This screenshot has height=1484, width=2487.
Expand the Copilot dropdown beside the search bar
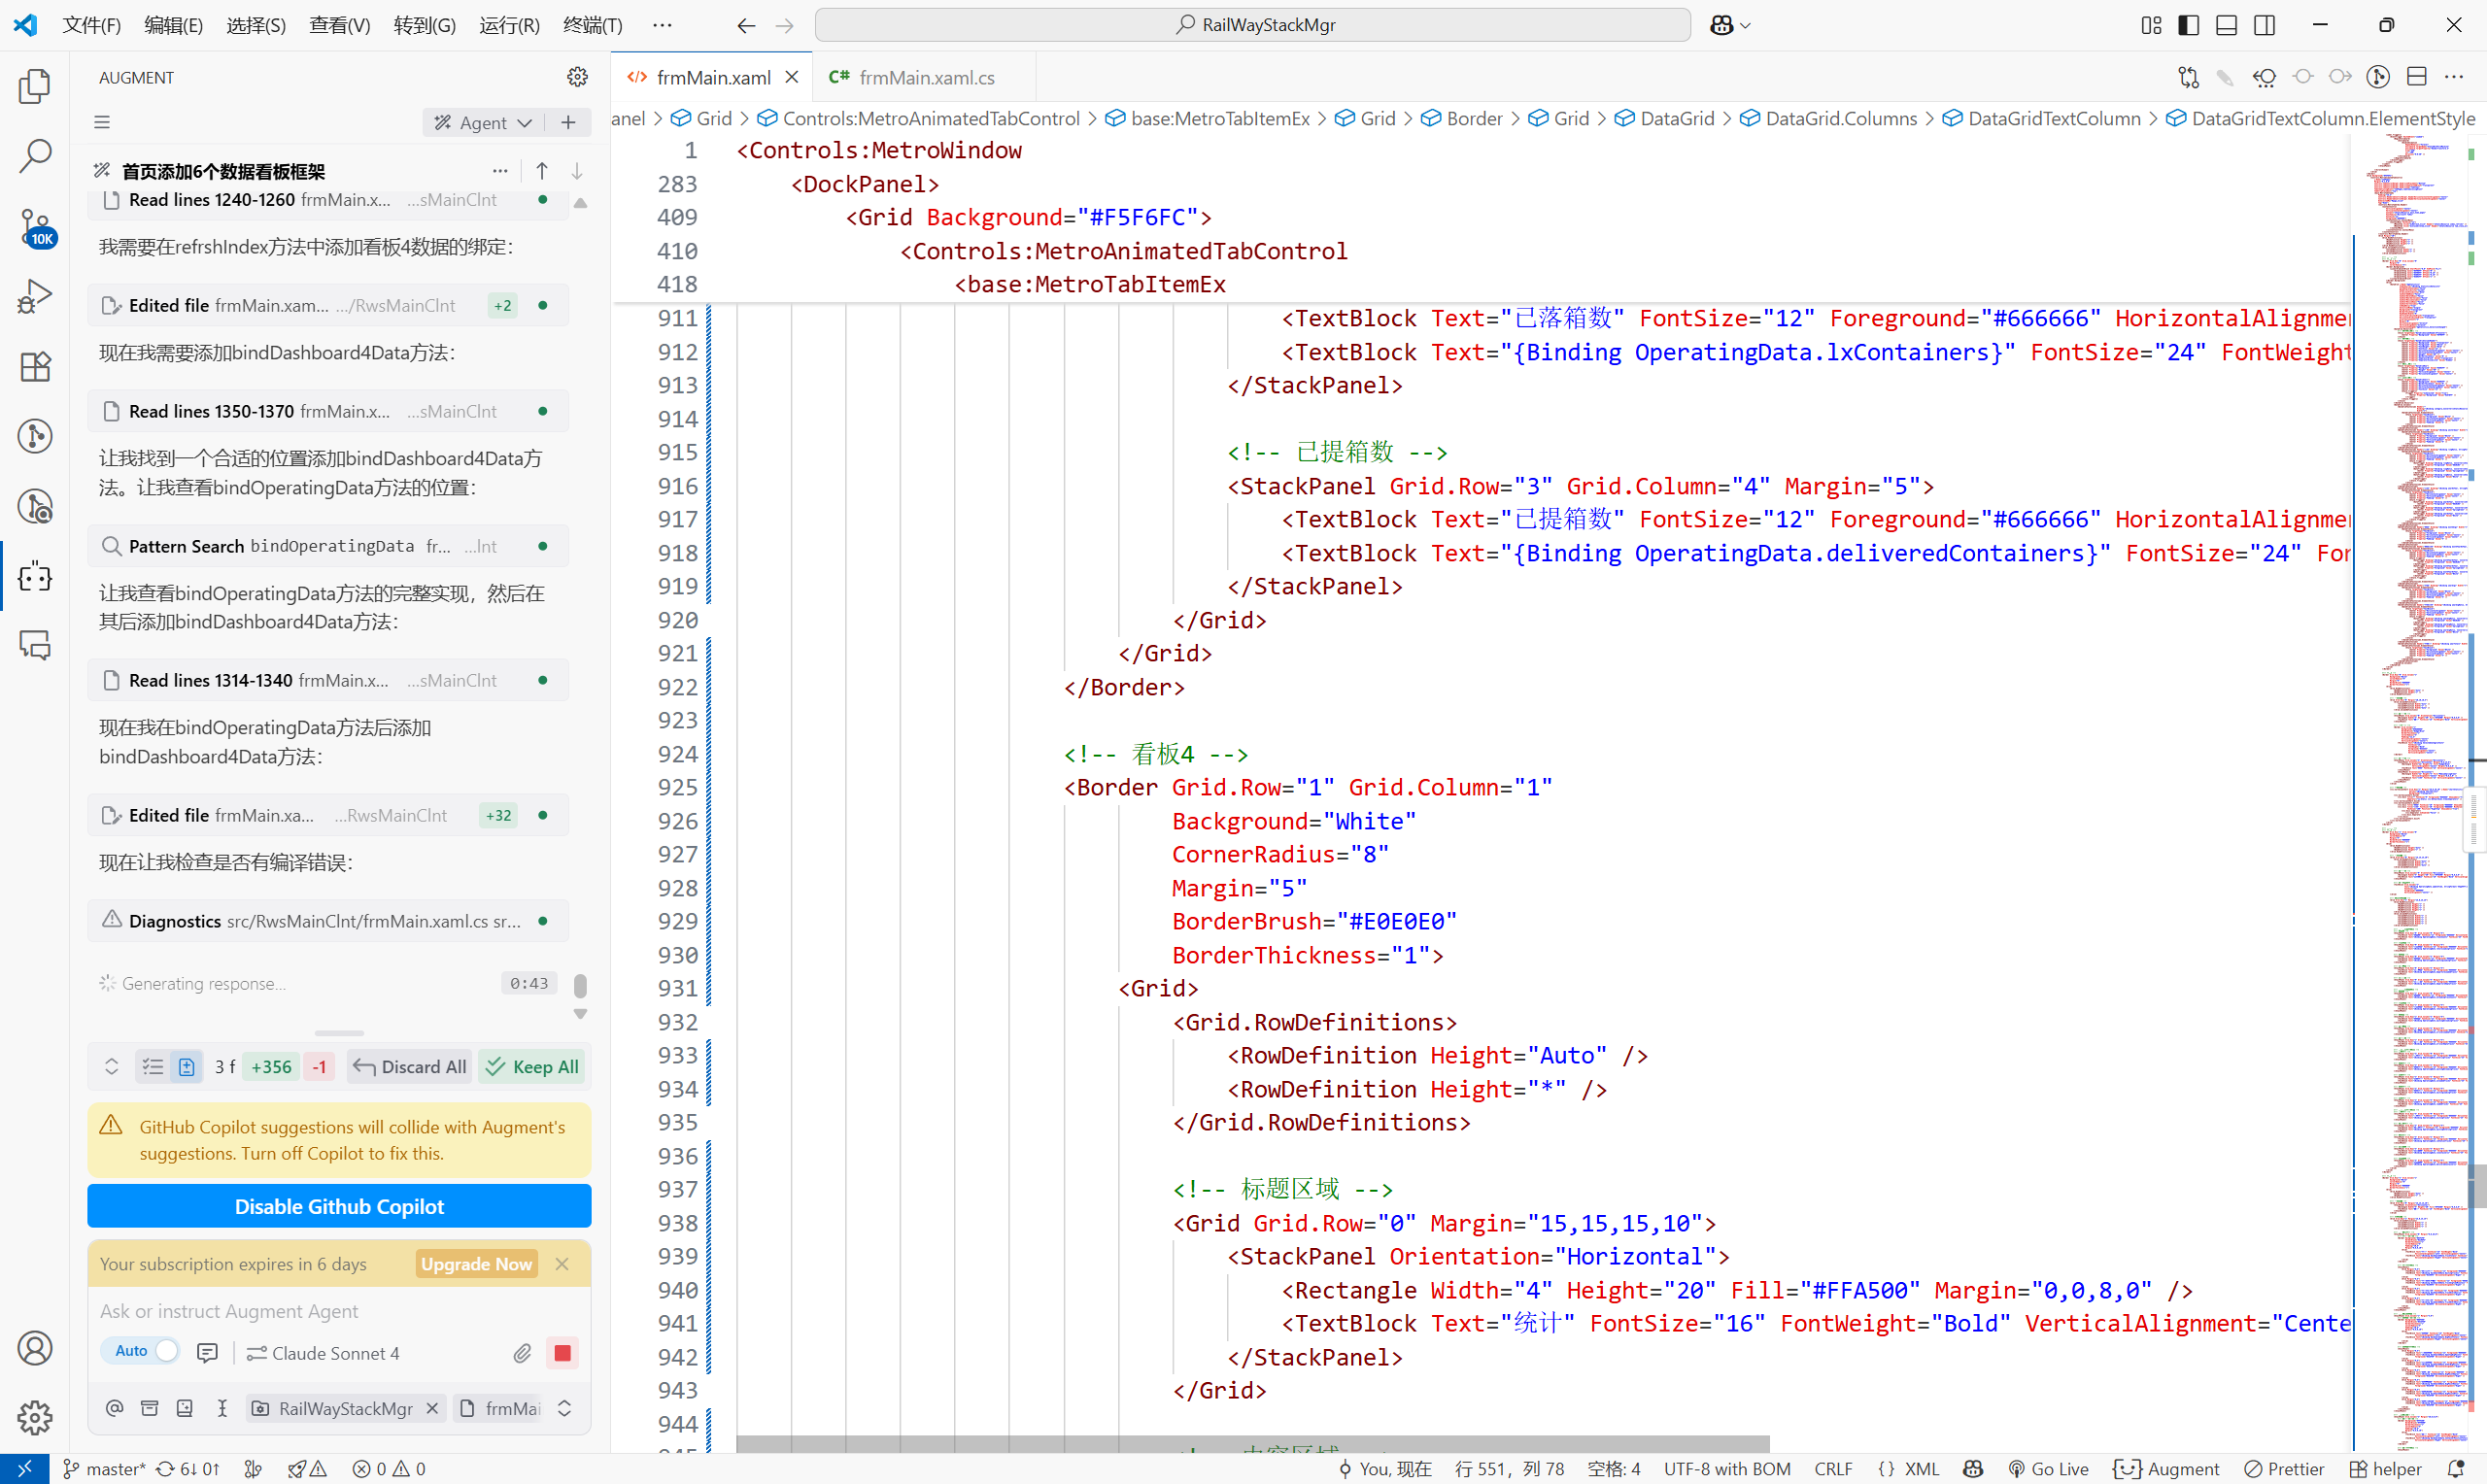pyautogui.click(x=1745, y=24)
